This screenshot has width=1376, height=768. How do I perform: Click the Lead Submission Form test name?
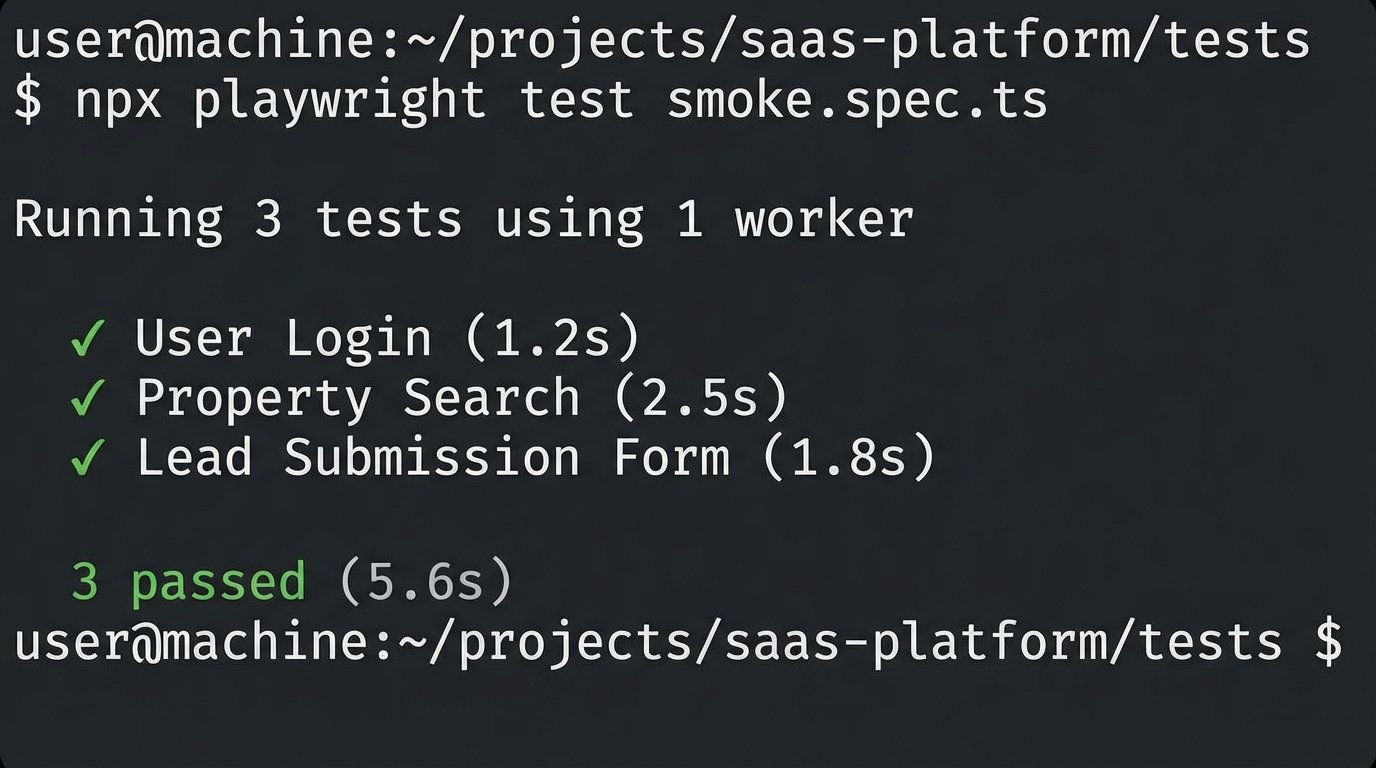(433, 457)
